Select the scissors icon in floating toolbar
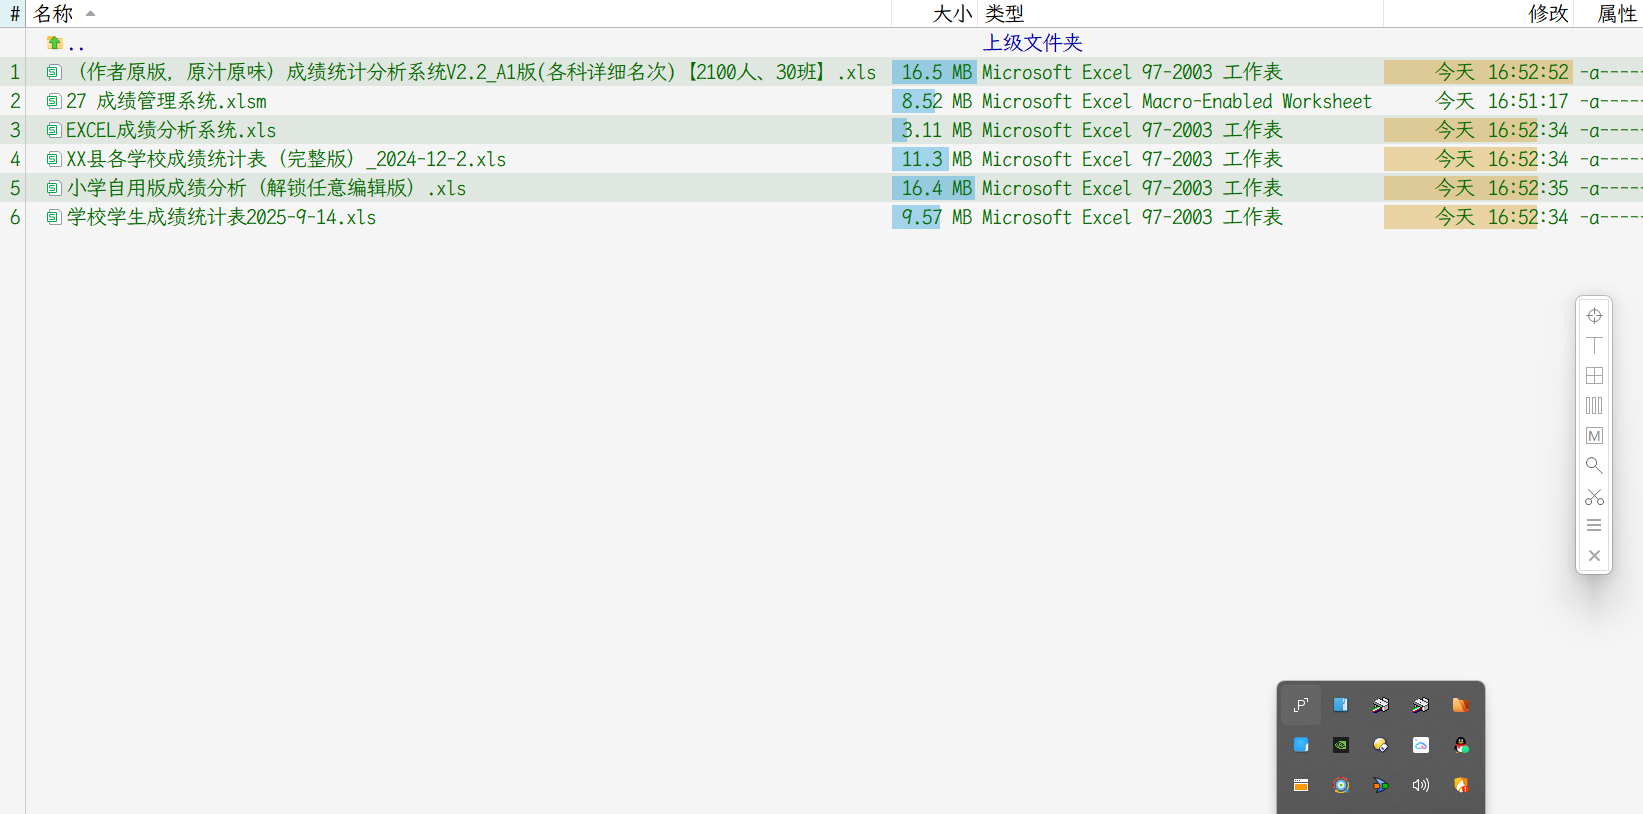 coord(1594,496)
